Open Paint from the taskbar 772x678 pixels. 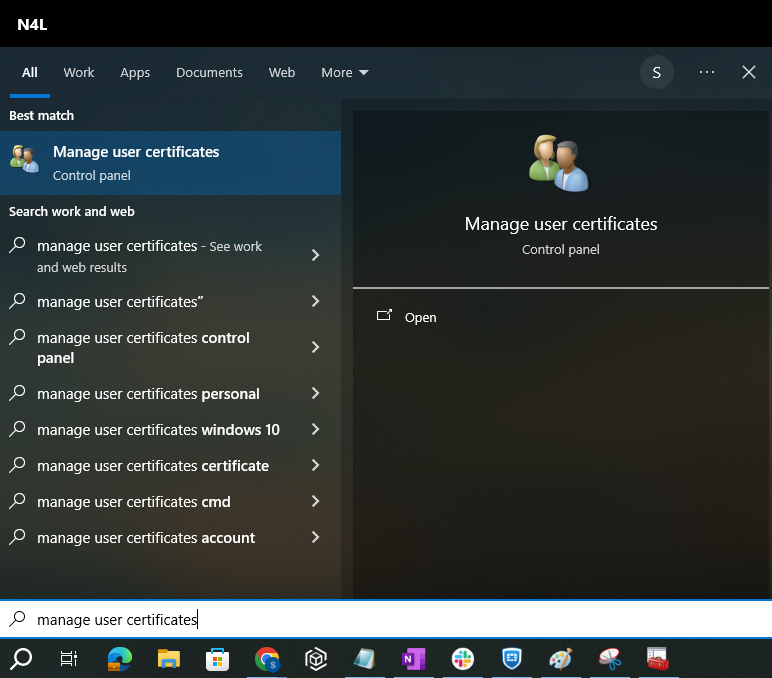pos(560,658)
